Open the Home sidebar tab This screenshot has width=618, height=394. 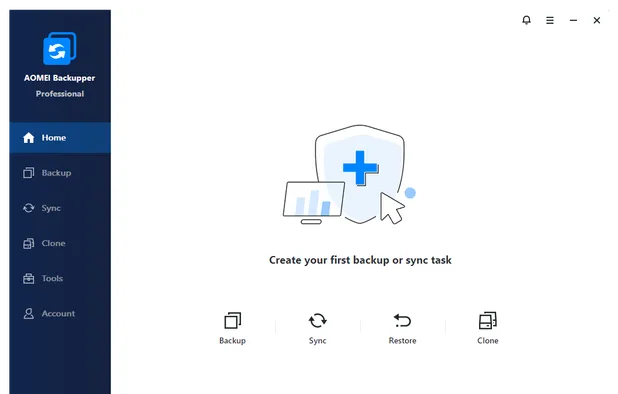pyautogui.click(x=60, y=138)
